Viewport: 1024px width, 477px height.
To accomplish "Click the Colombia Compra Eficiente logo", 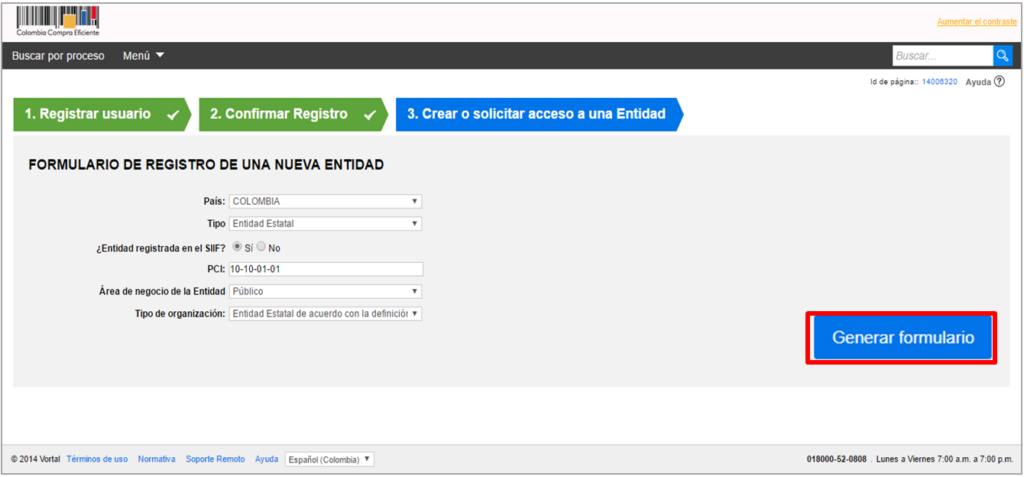I will point(58,20).
